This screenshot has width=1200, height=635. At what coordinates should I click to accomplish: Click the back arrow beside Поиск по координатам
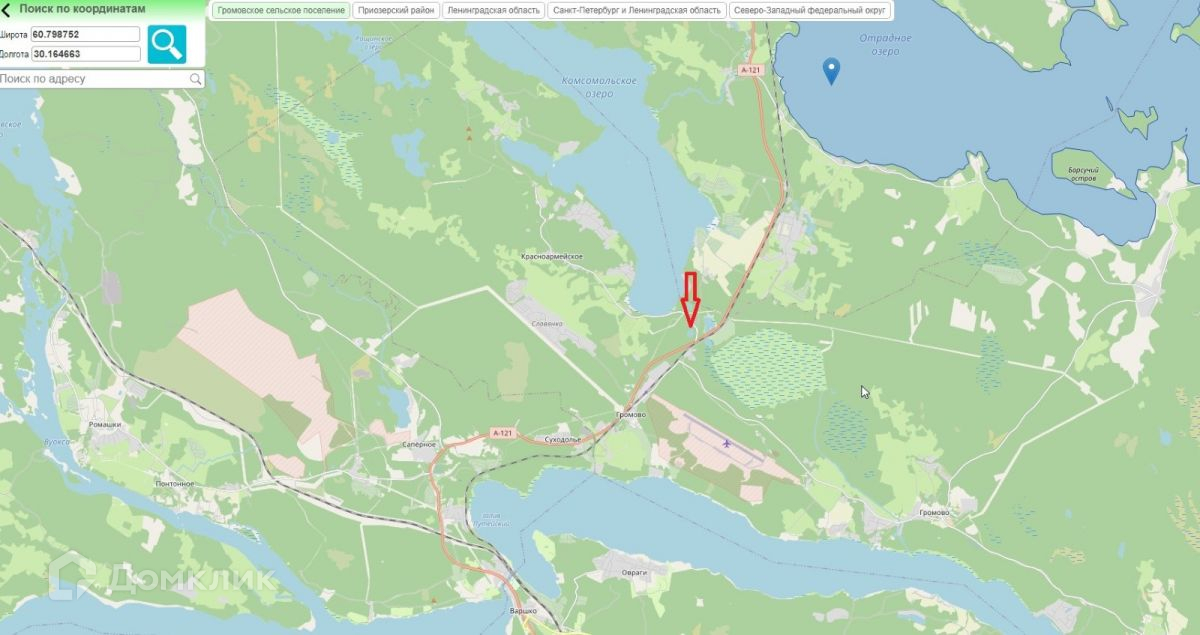pos(6,9)
